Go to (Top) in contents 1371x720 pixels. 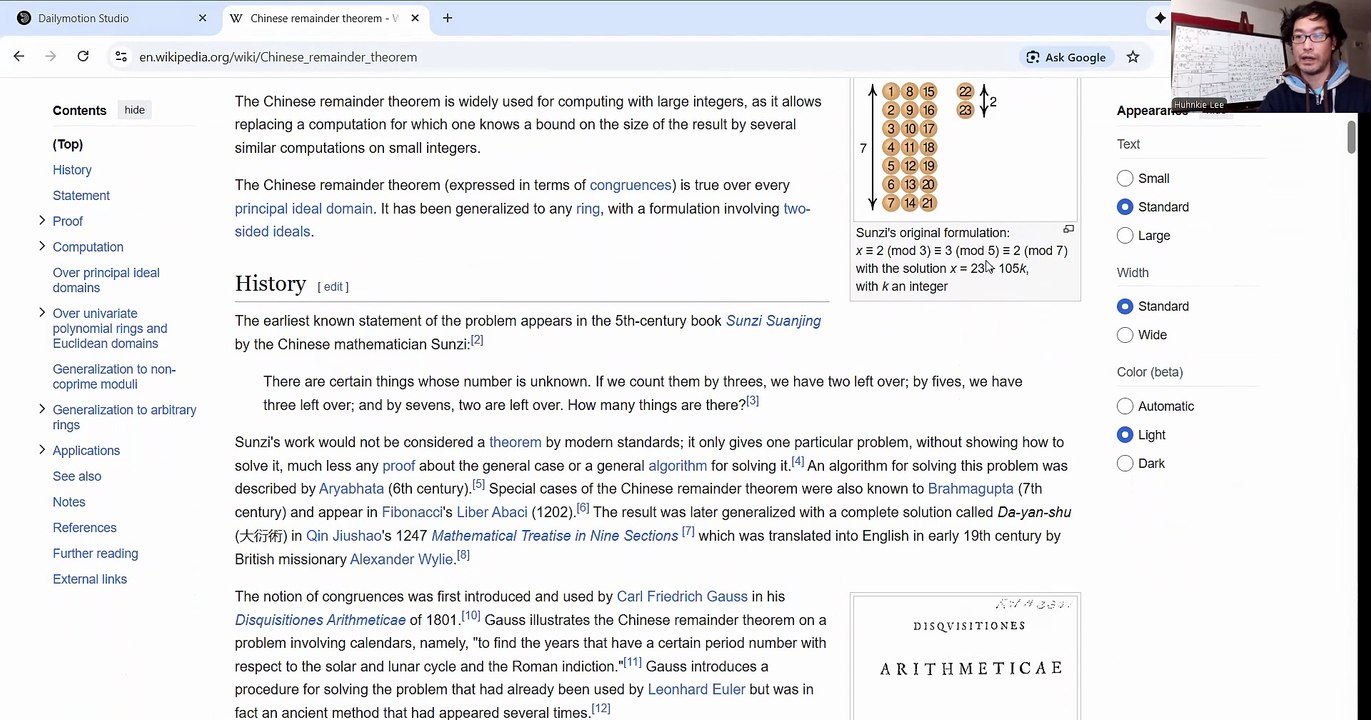coord(68,144)
